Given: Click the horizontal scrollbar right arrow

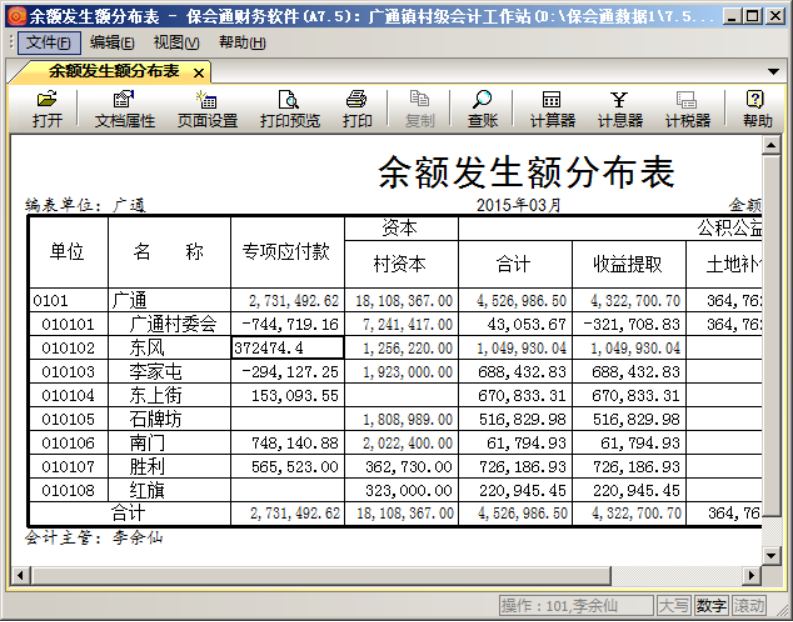Looking at the screenshot, I should coord(751,575).
